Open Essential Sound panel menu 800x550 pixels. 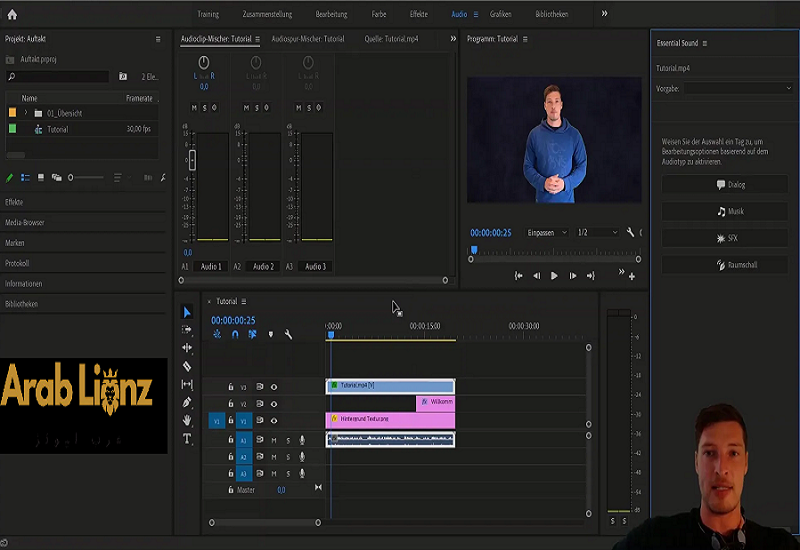(x=705, y=43)
